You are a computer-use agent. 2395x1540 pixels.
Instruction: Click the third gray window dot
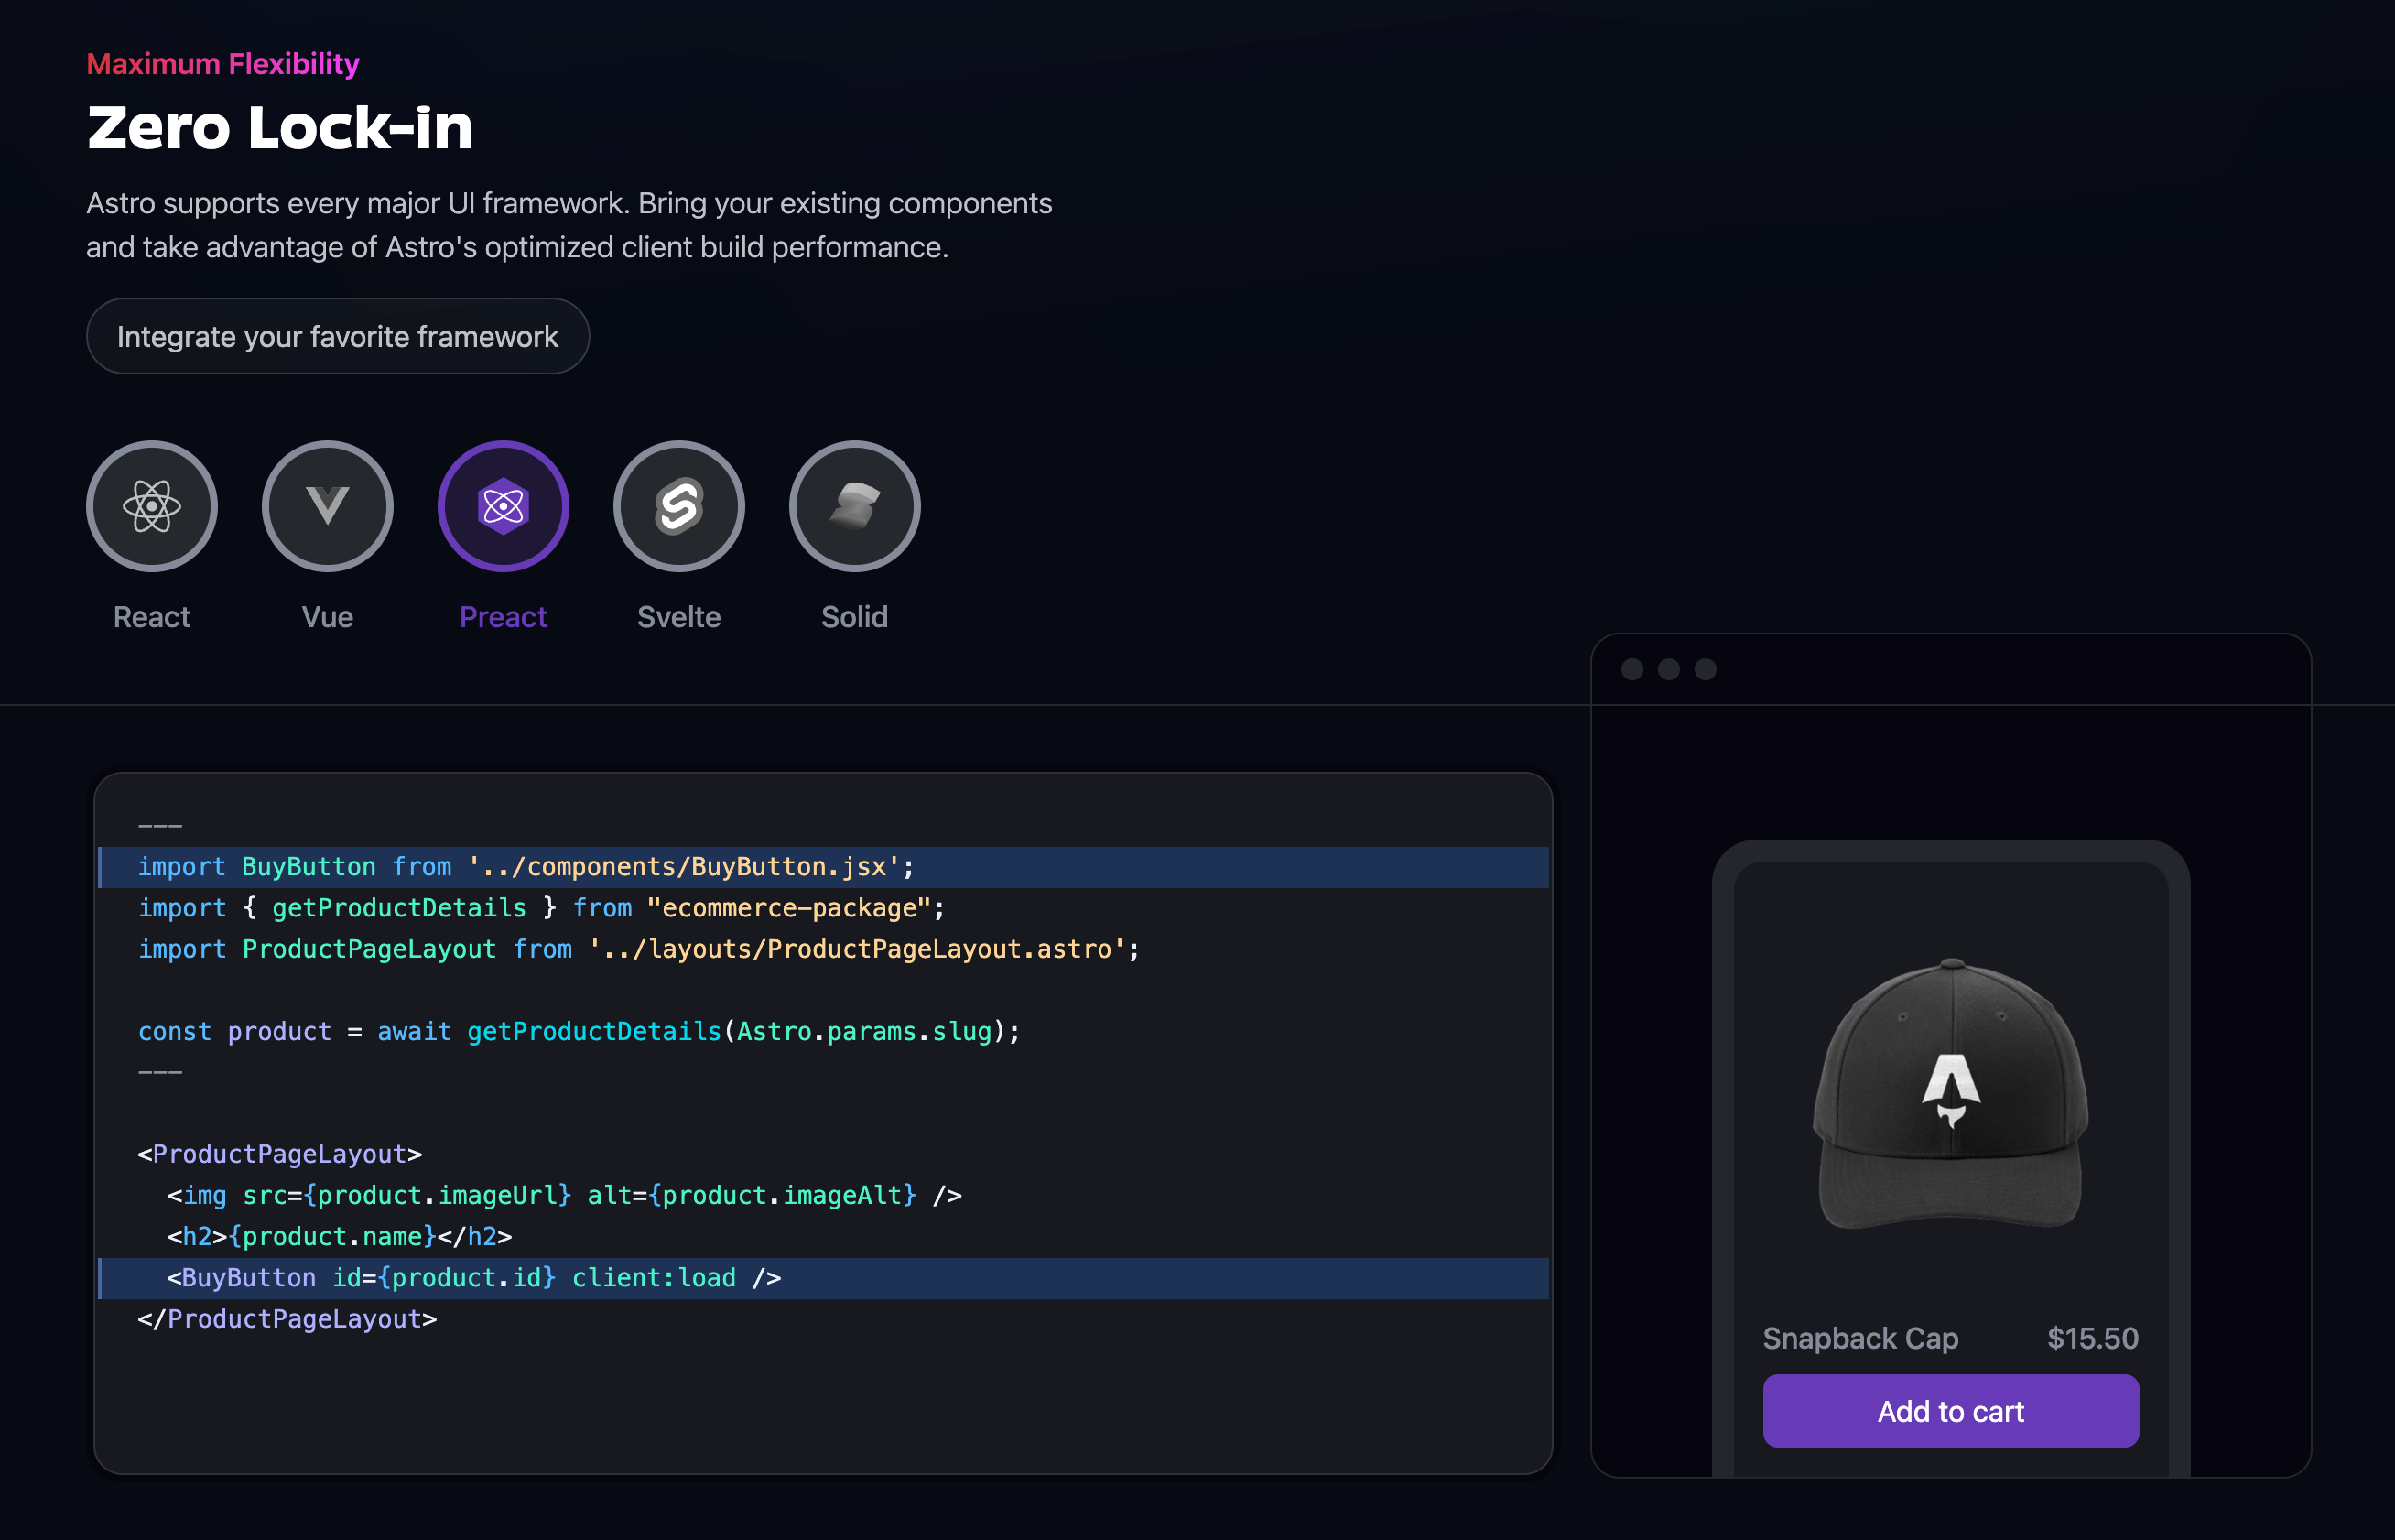[1705, 669]
